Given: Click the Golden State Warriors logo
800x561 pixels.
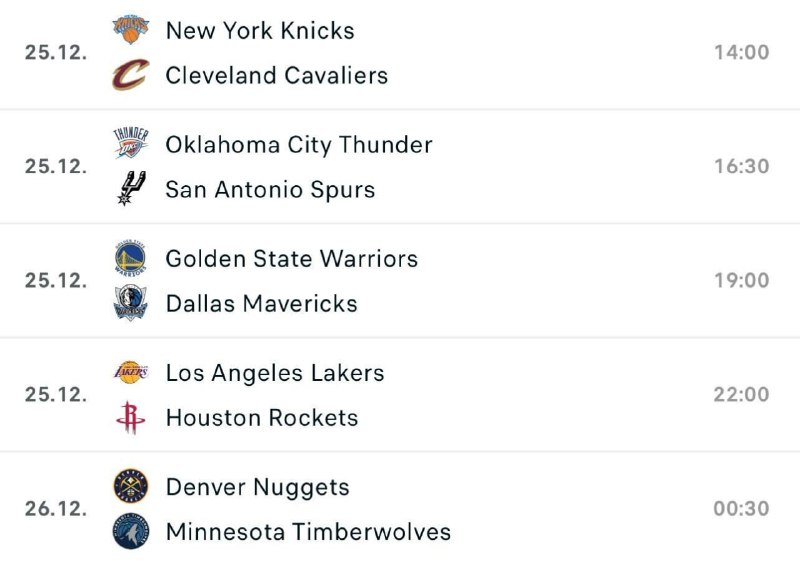Looking at the screenshot, I should pos(130,258).
